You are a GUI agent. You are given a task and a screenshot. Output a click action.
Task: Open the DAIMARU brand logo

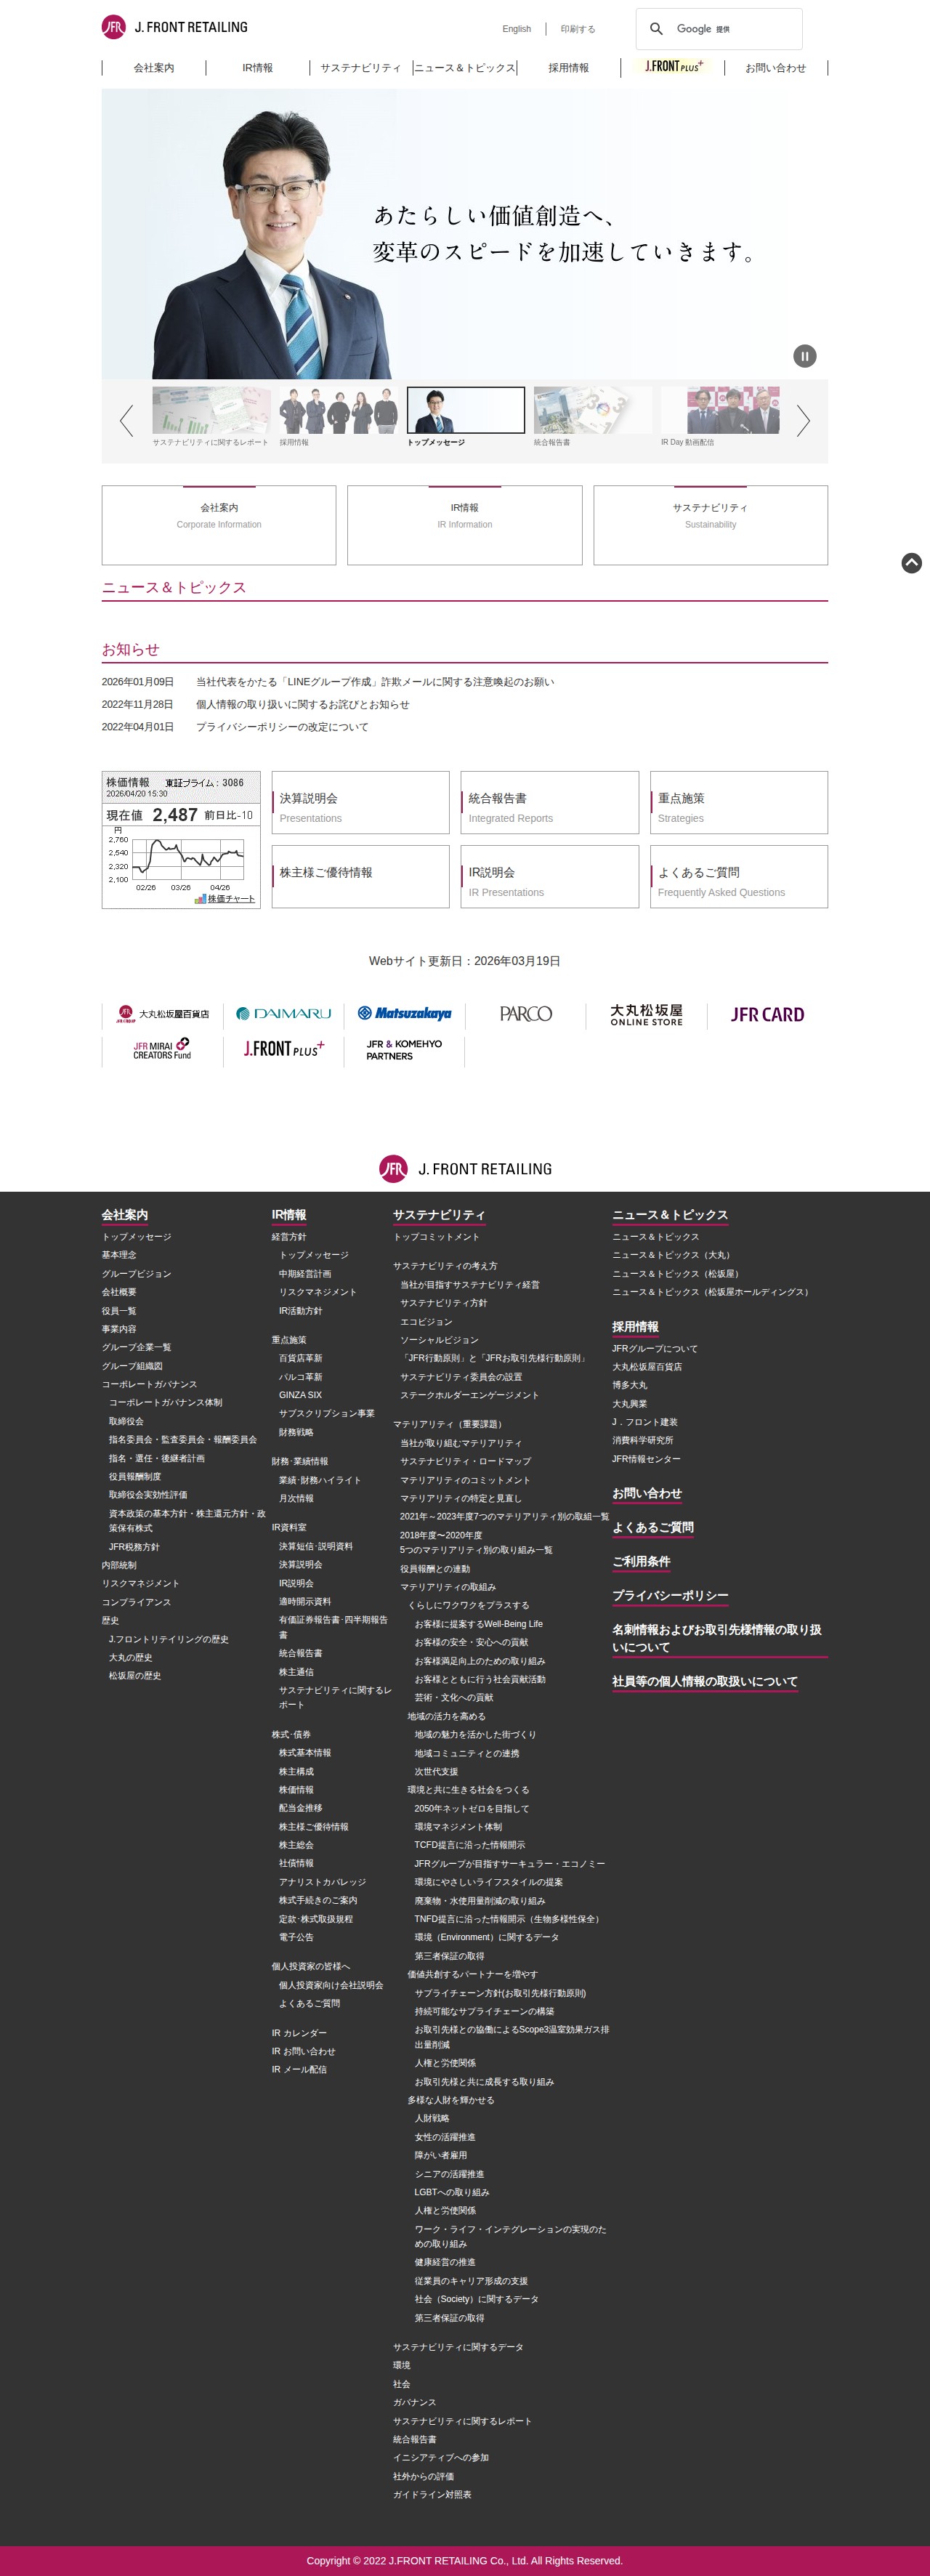click(x=283, y=1014)
